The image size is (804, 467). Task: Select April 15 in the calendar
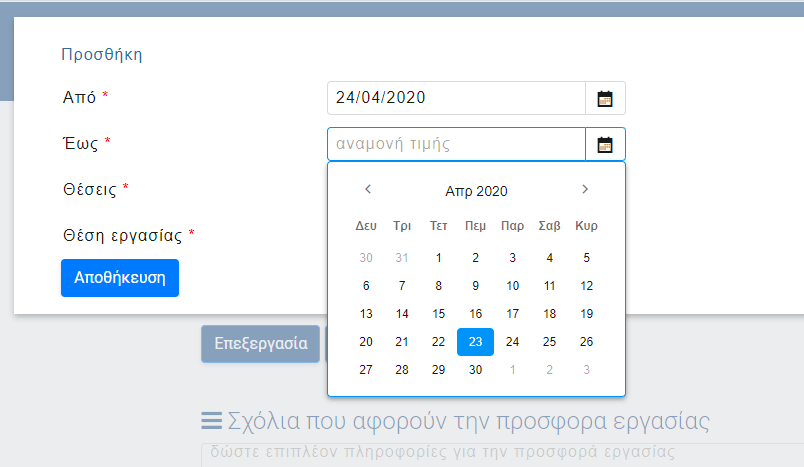(x=439, y=314)
